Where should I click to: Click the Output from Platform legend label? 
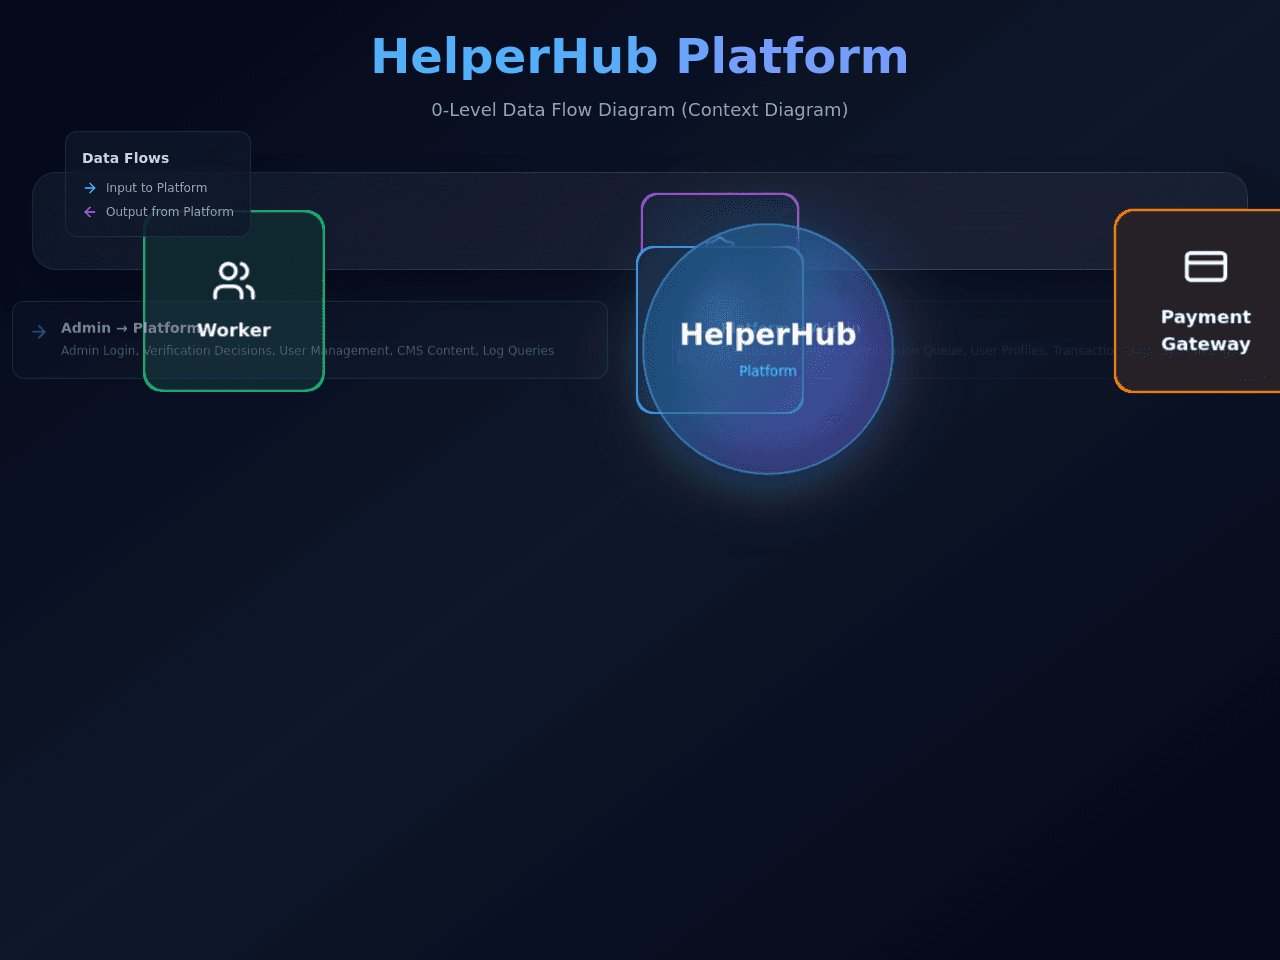(x=170, y=212)
